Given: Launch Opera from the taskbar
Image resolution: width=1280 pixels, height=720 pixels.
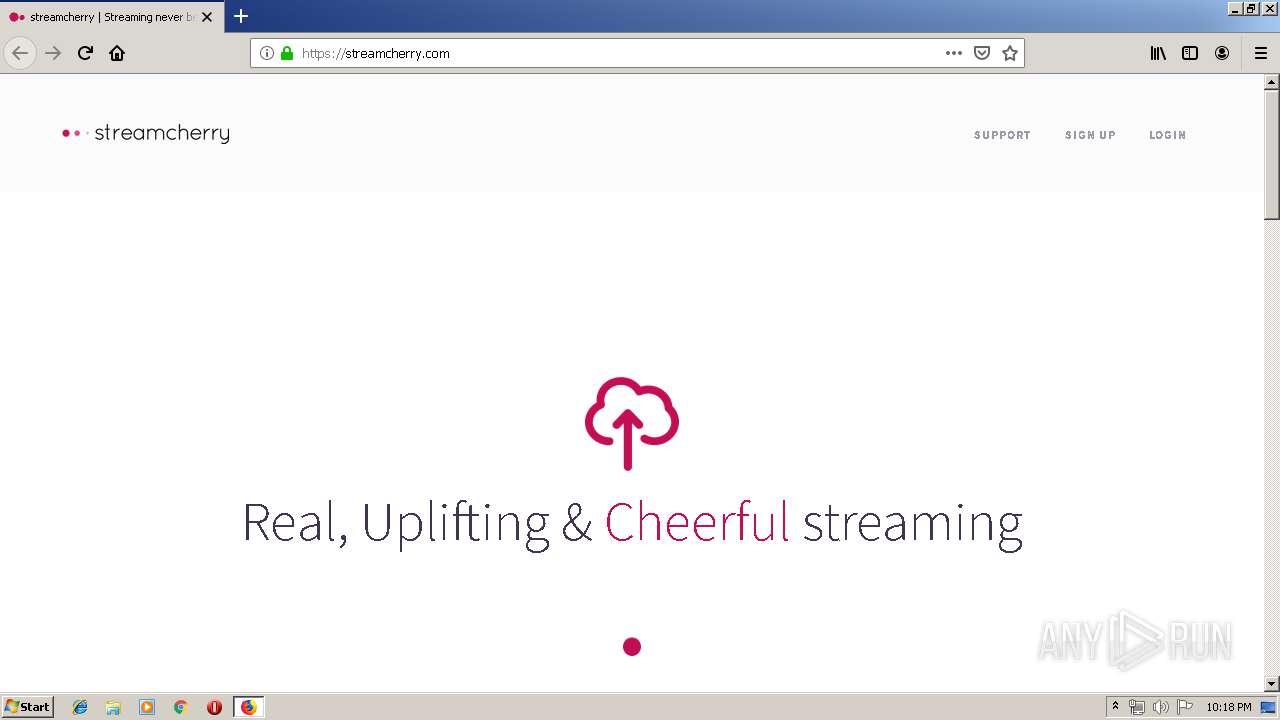Looking at the screenshot, I should tap(214, 707).
